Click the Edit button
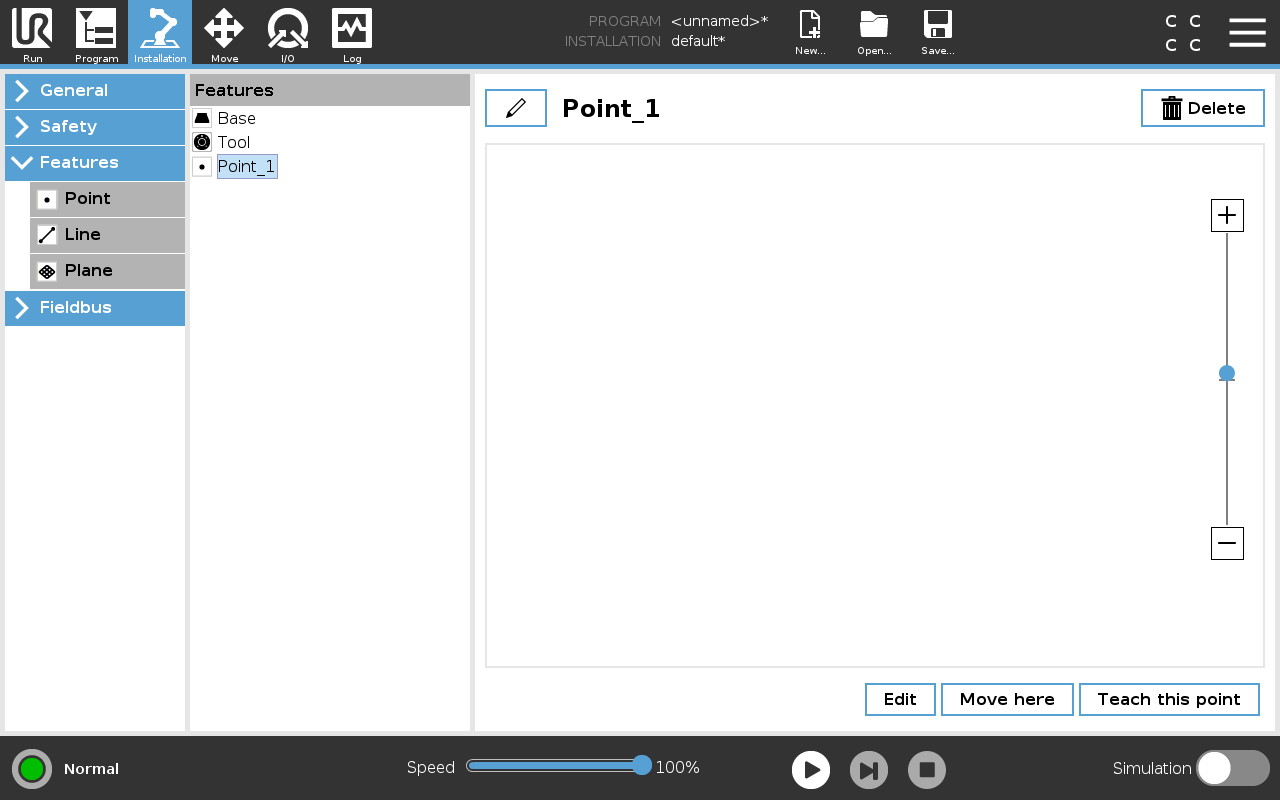The width and height of the screenshot is (1280, 800). (x=900, y=700)
